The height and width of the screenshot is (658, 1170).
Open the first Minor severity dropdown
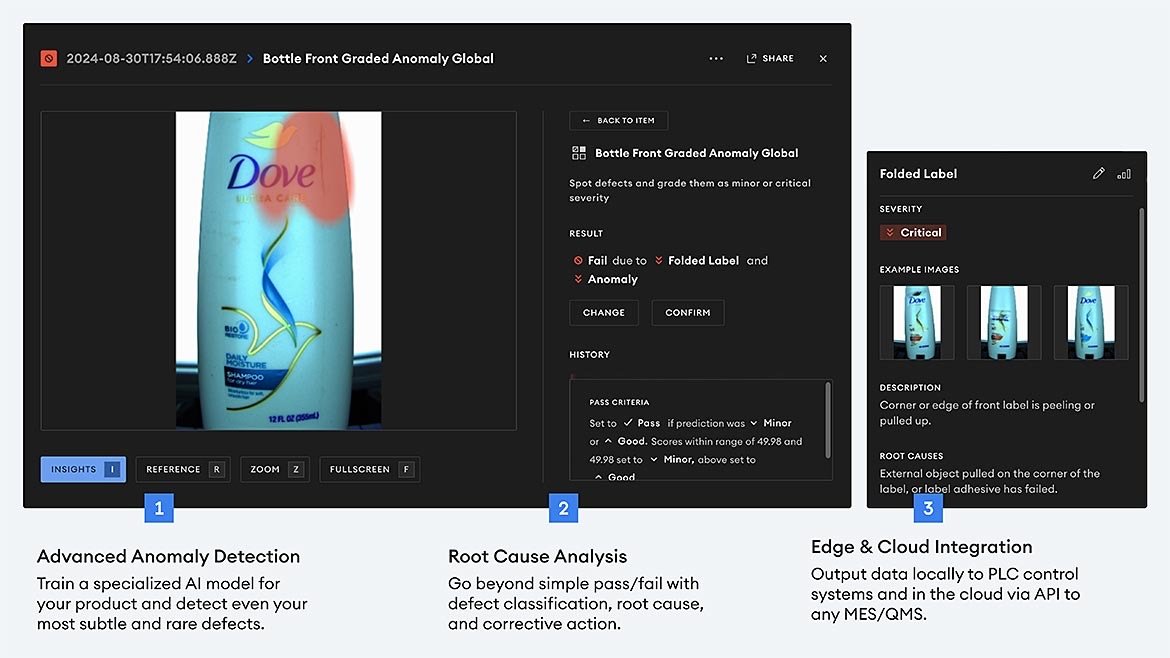tap(771, 423)
